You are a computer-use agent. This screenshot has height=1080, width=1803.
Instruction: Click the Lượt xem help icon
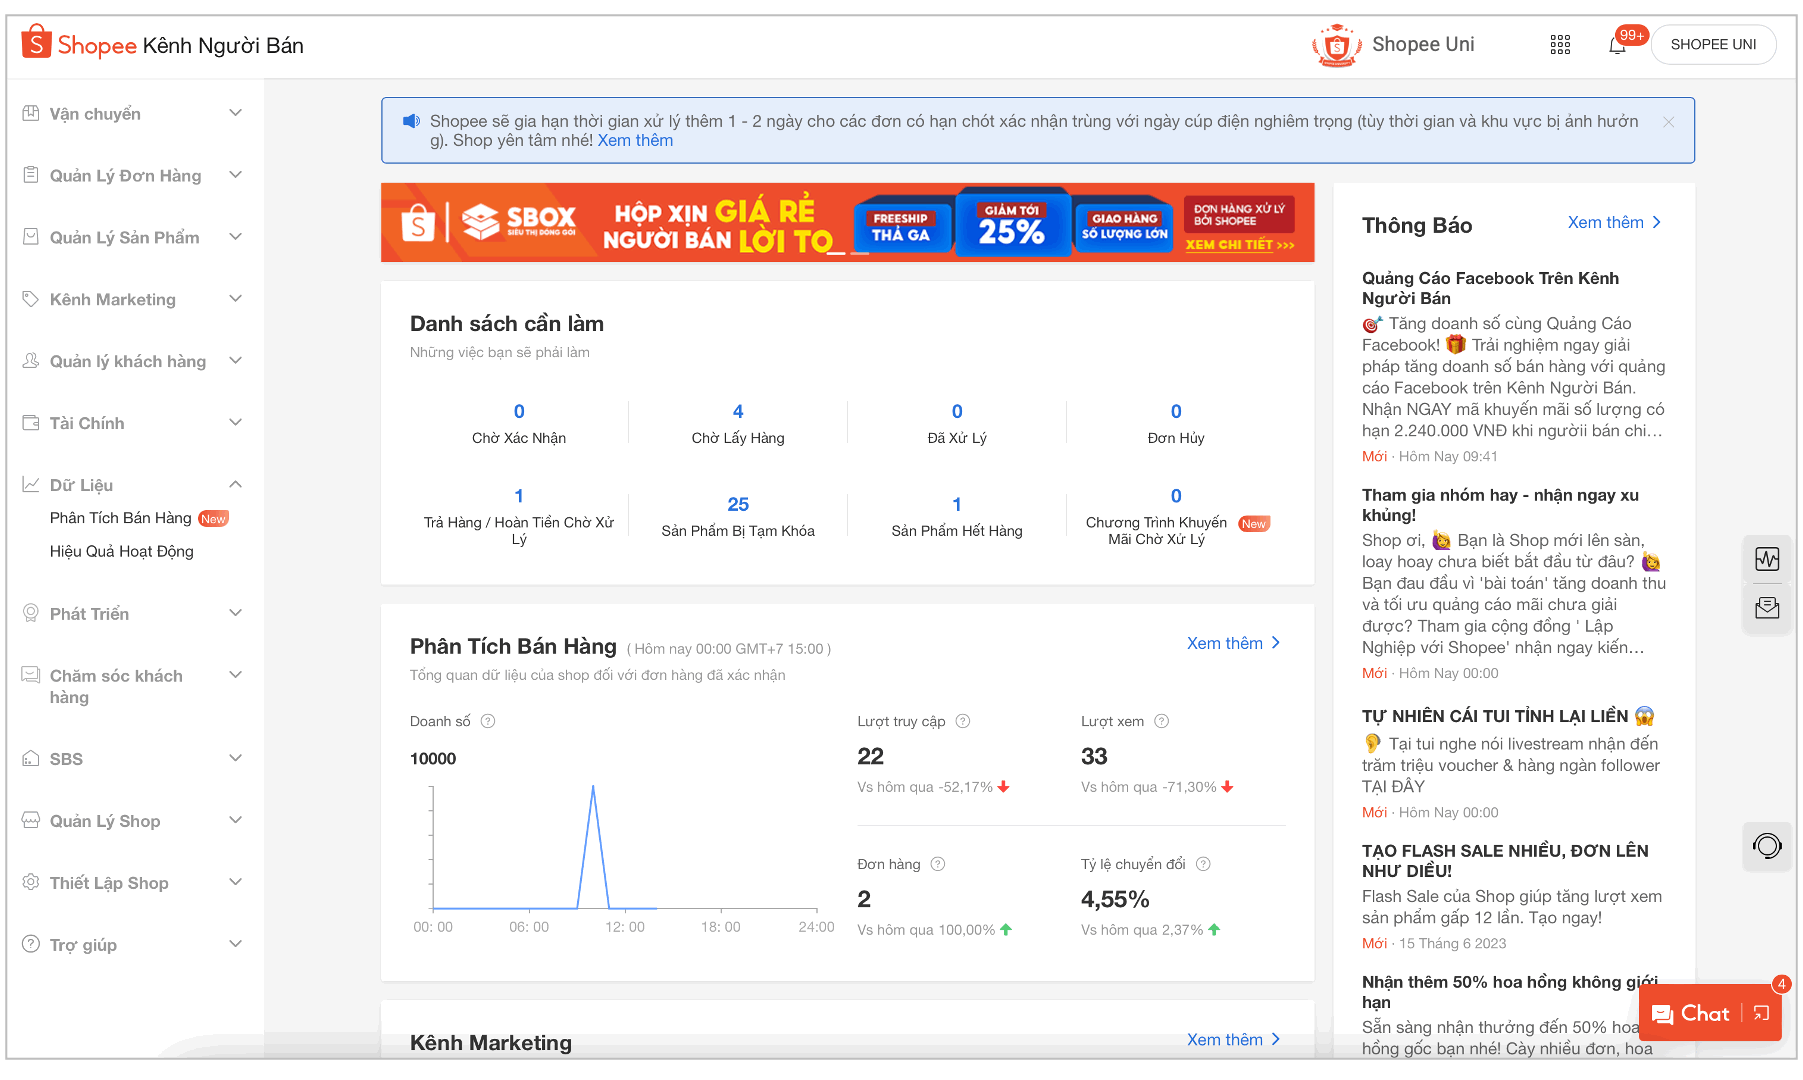coord(1162,721)
